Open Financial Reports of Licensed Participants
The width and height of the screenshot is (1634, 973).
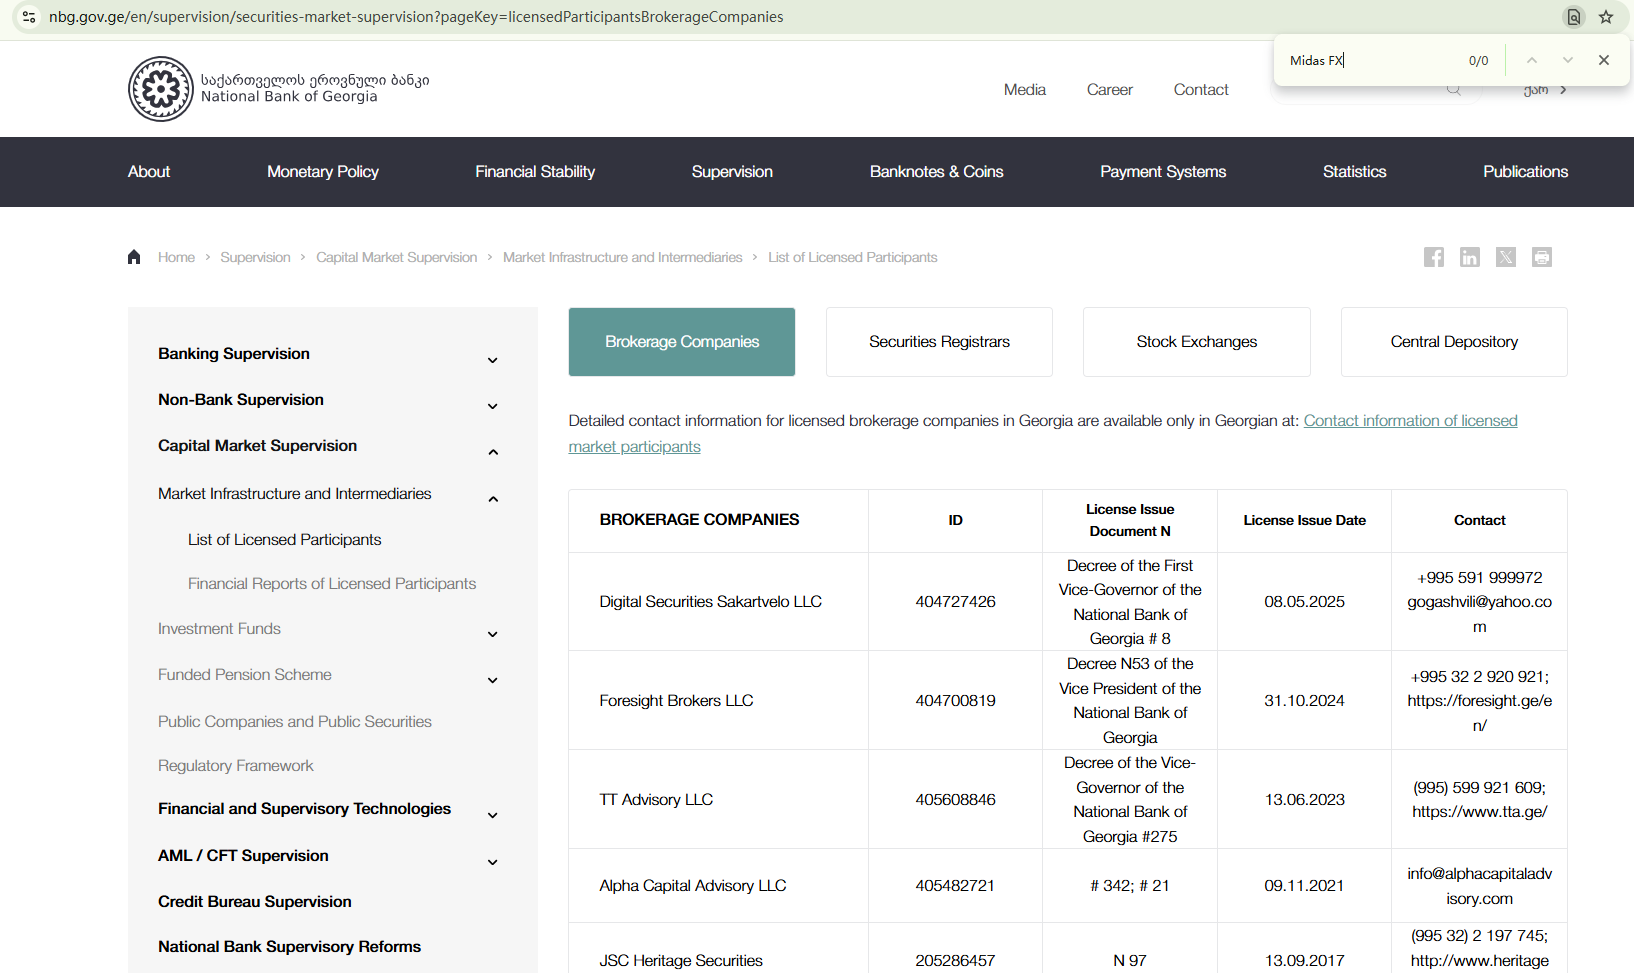332,584
